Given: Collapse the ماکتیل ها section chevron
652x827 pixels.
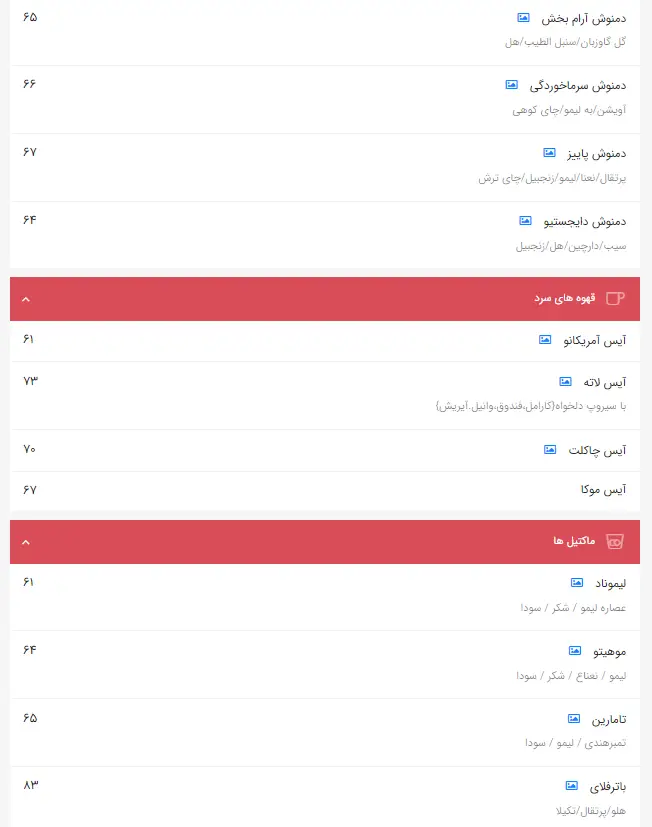Looking at the screenshot, I should [26, 542].
